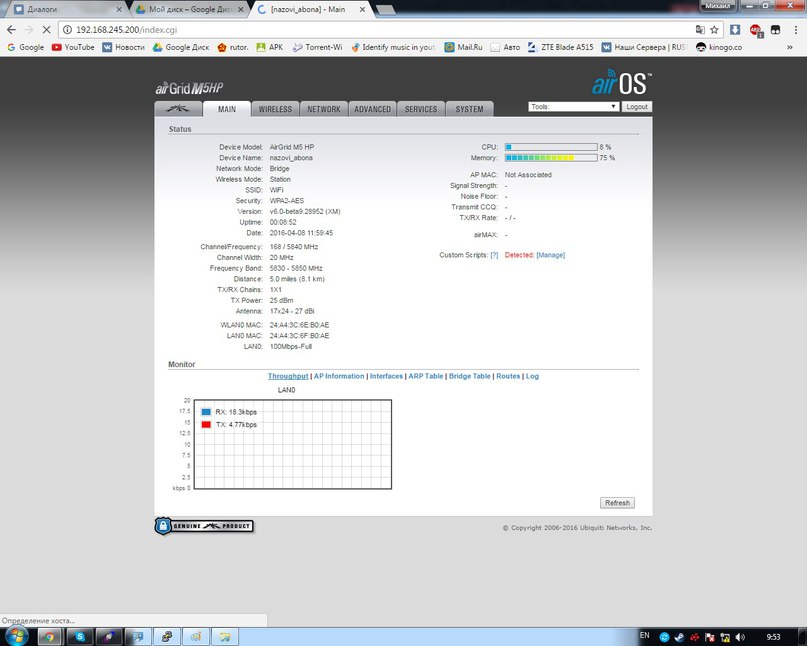Open the Mail.Ru bookmark

(463, 47)
